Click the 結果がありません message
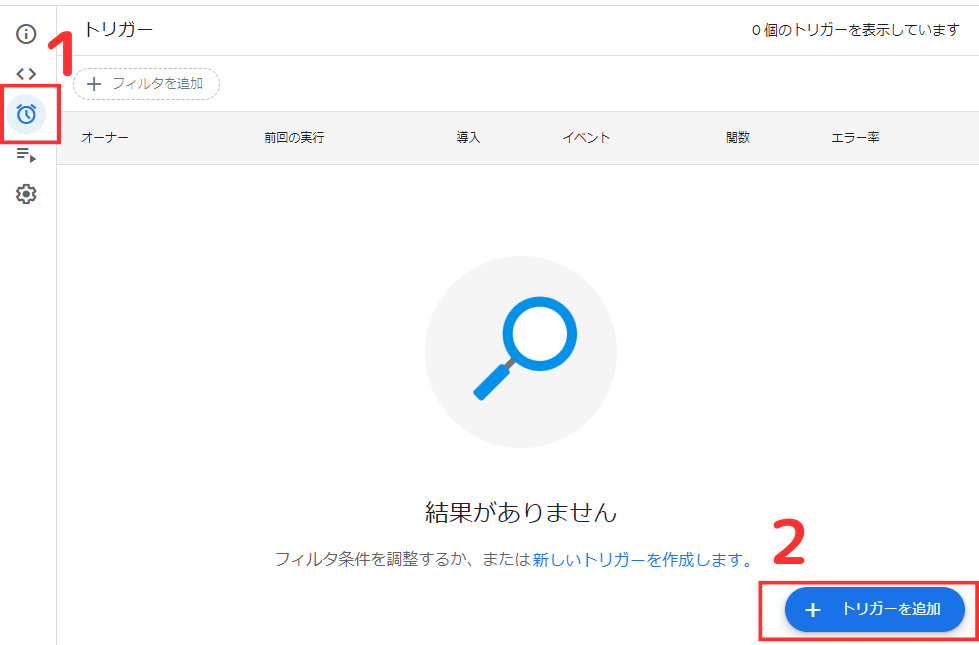 point(519,509)
